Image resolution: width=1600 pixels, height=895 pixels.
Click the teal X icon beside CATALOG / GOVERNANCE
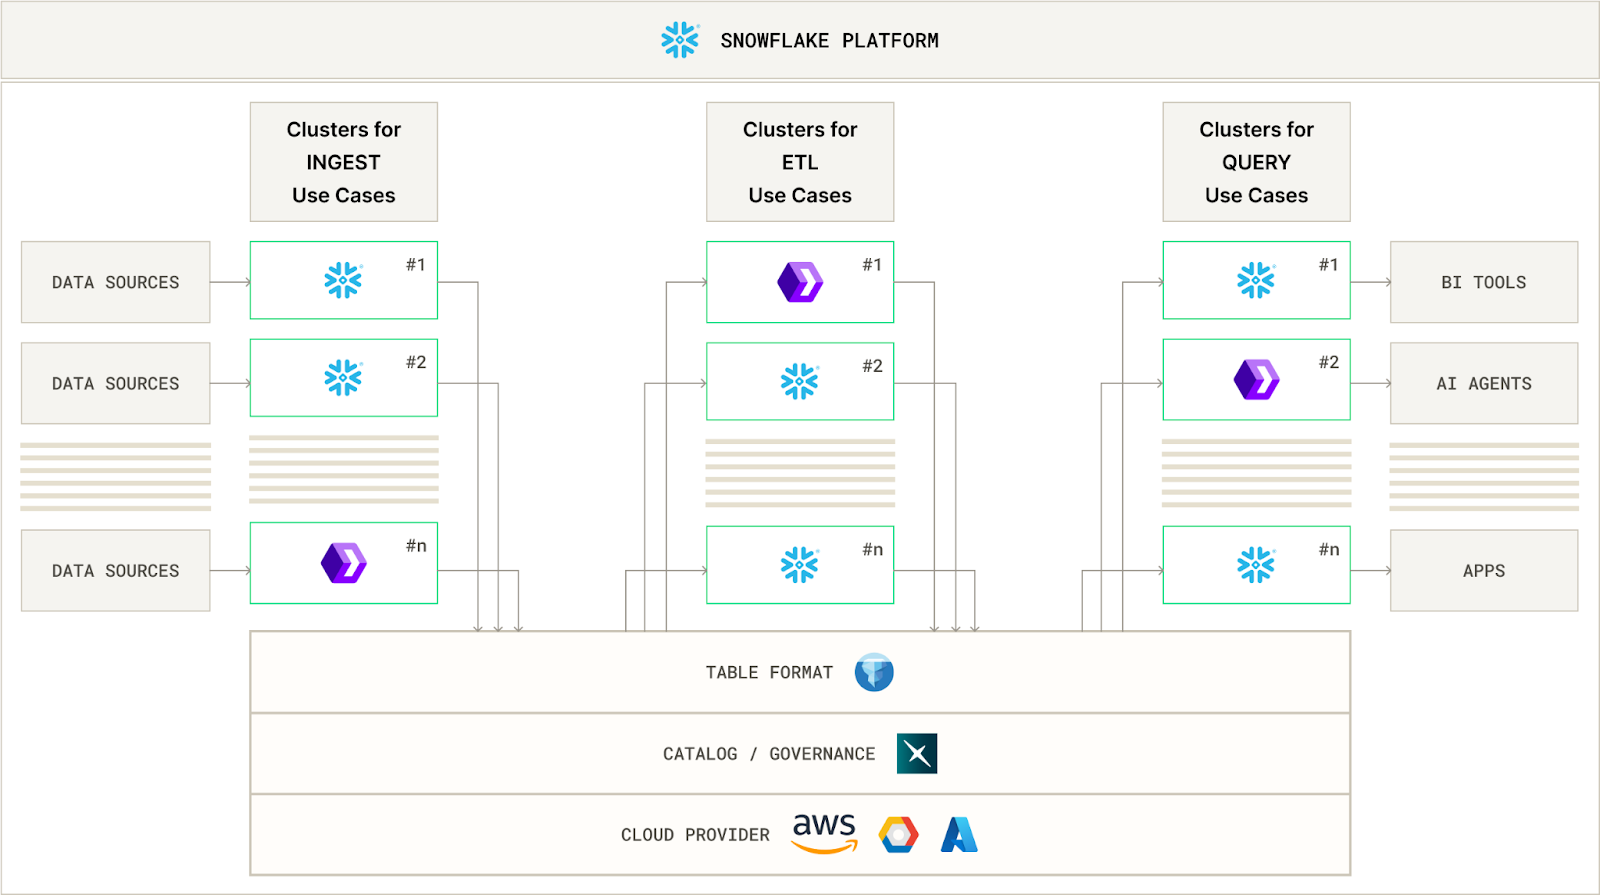click(x=917, y=754)
